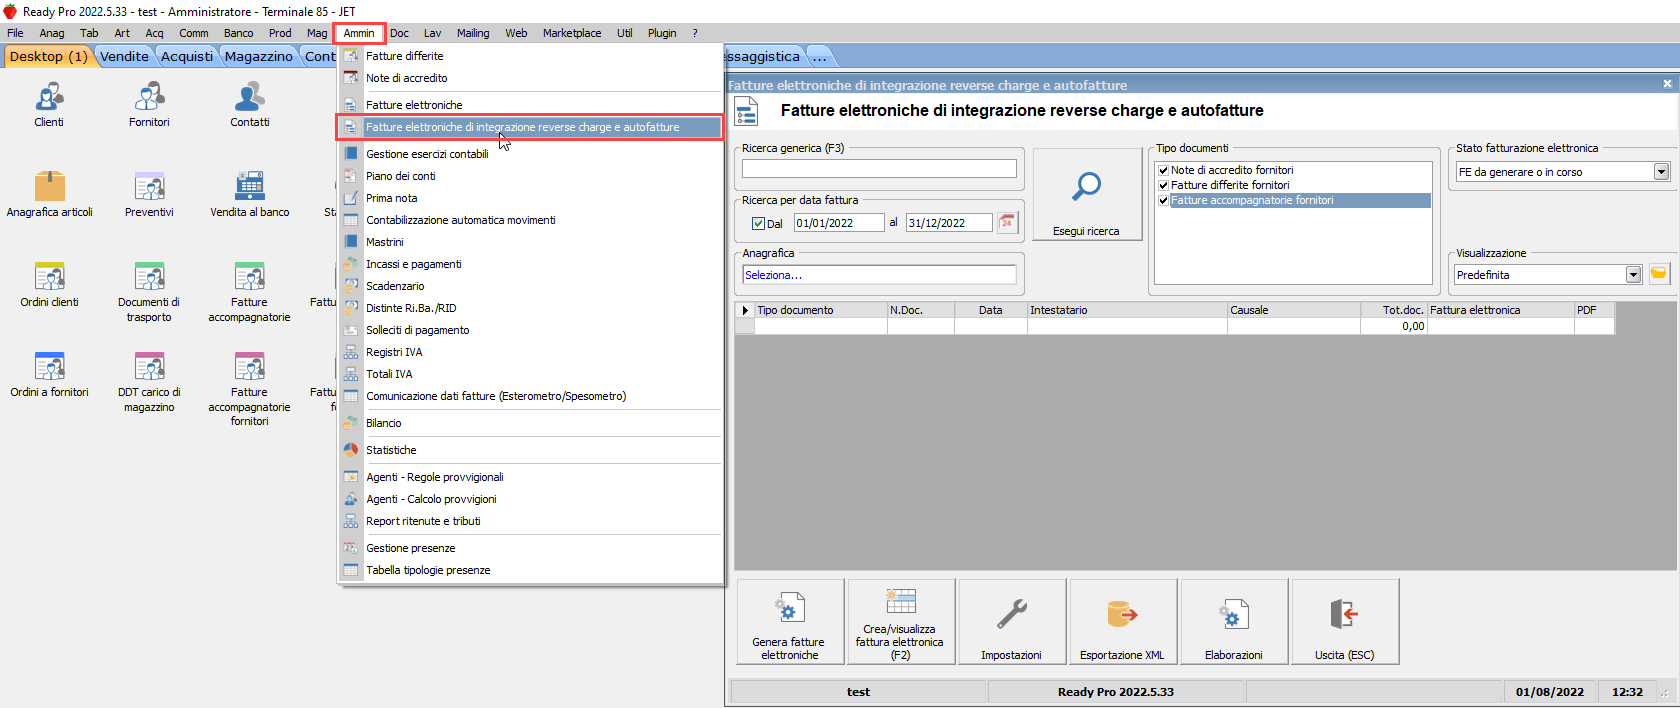Click the Intestatario column header
The width and height of the screenshot is (1680, 708).
pos(1127,310)
